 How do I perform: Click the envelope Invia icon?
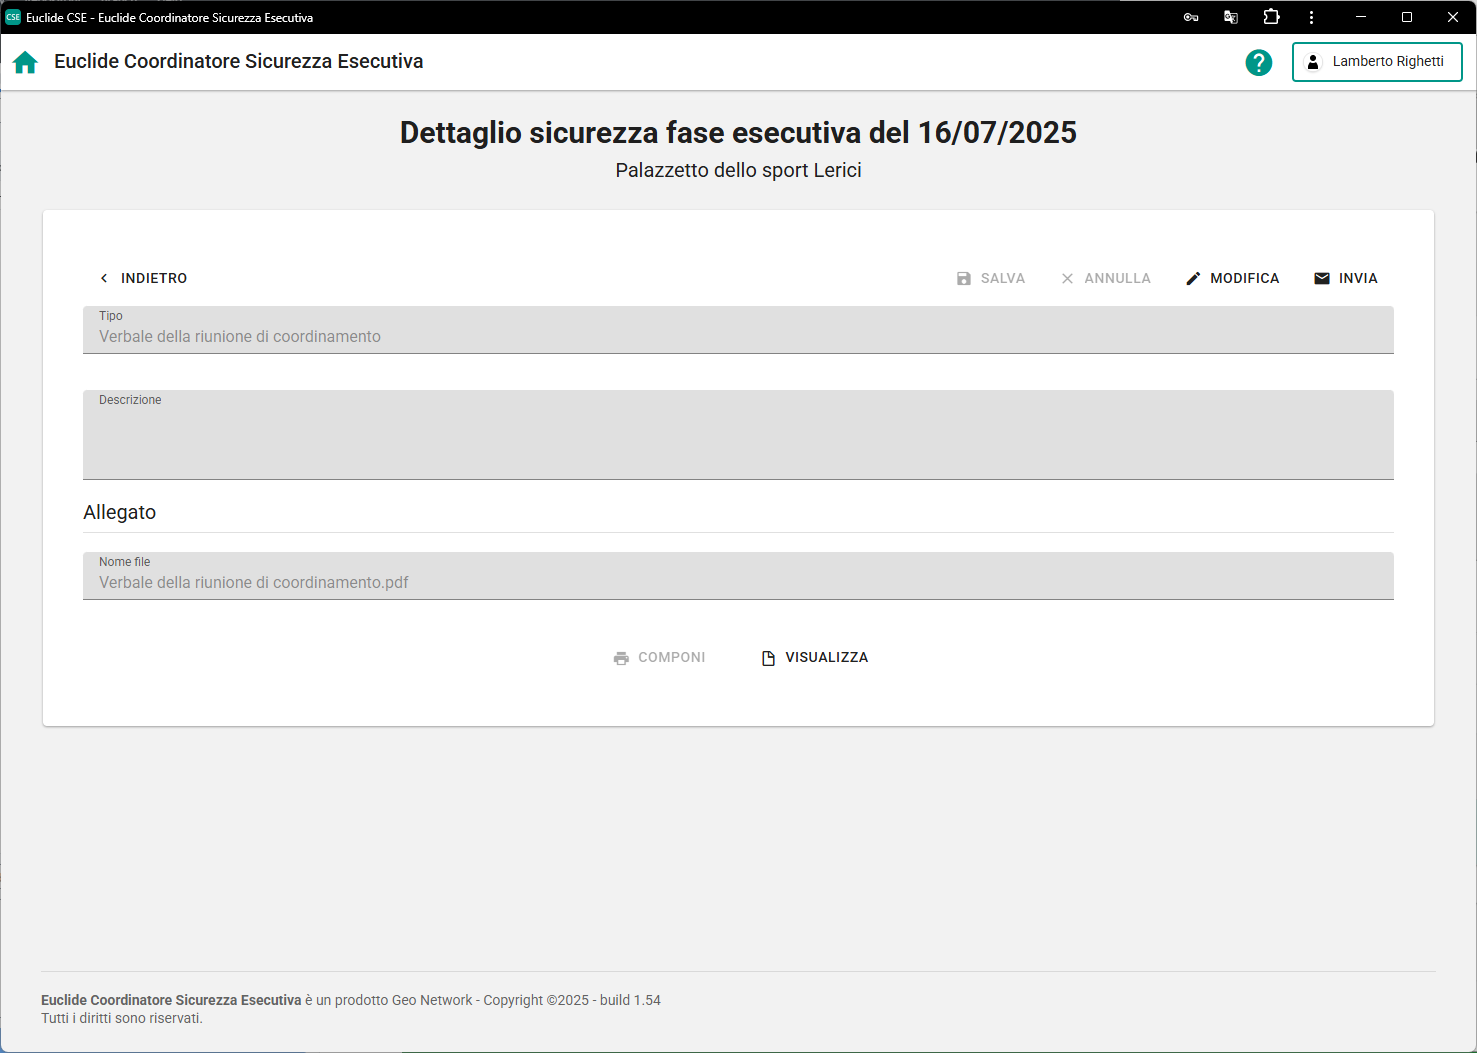[1322, 279]
